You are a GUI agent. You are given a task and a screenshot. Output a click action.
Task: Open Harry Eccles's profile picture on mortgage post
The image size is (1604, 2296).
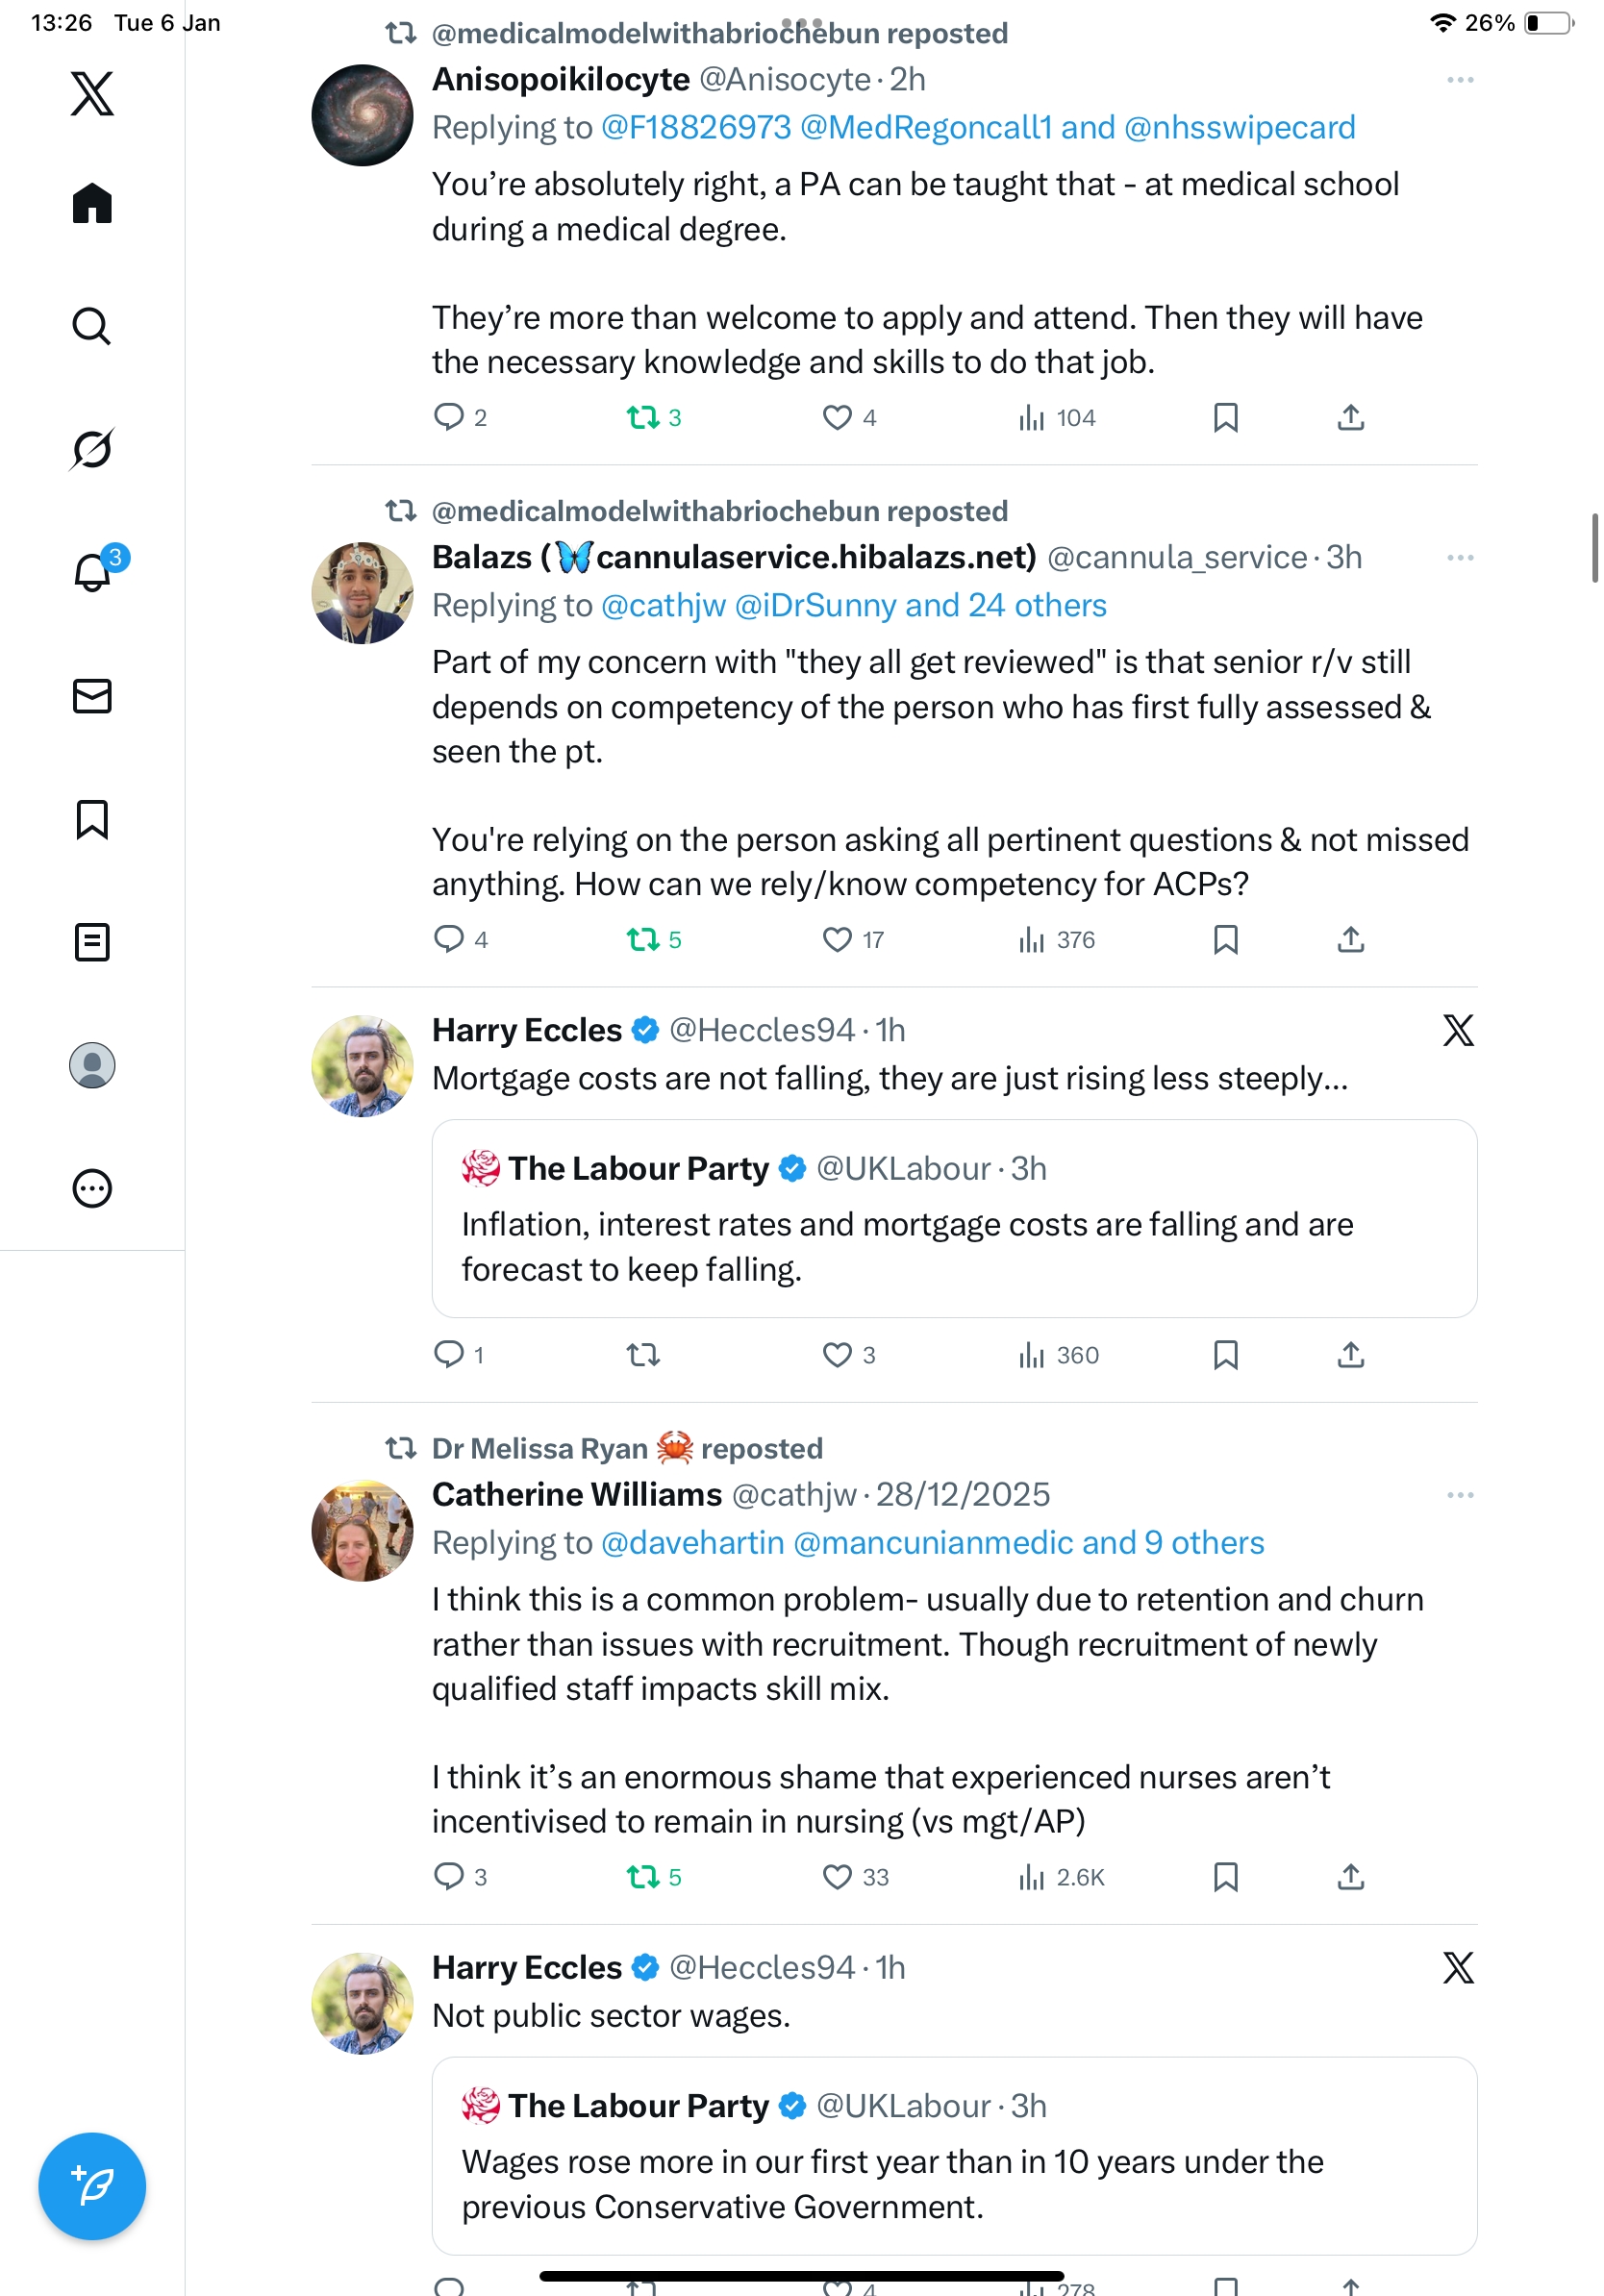click(x=362, y=1066)
